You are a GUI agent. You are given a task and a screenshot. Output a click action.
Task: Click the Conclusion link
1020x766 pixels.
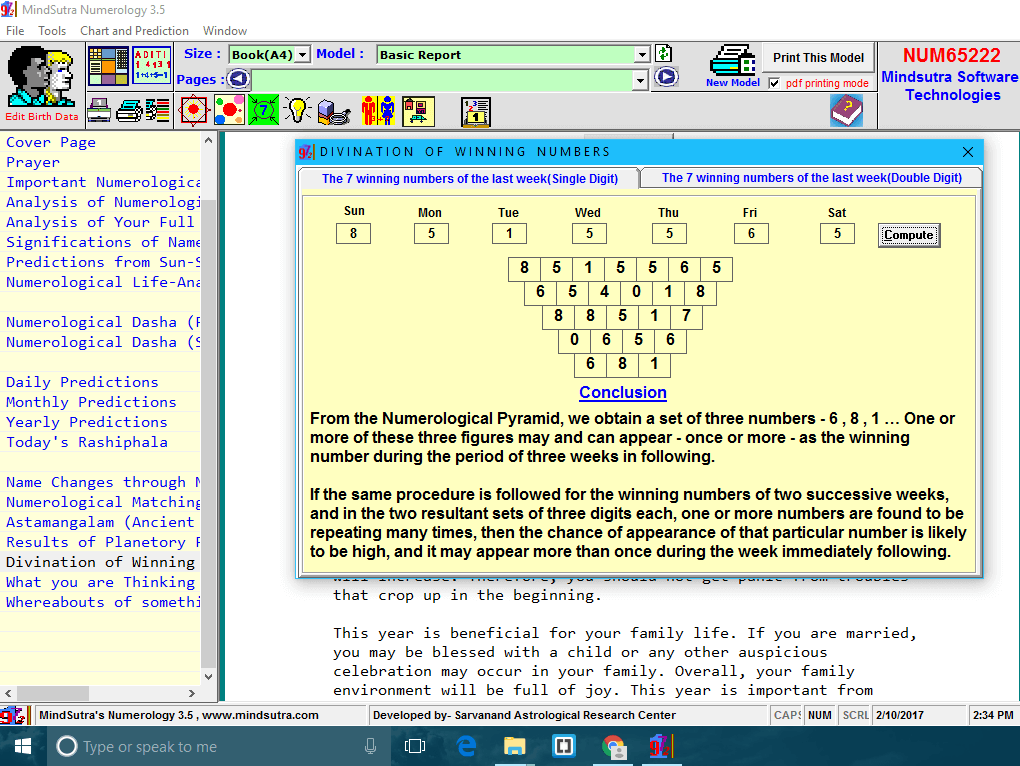click(623, 392)
